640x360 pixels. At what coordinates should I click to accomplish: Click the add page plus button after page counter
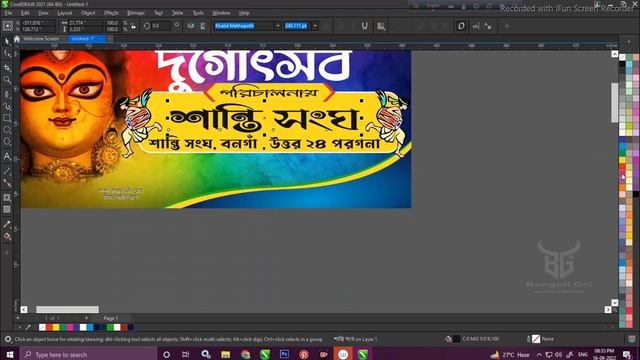[x=86, y=318]
